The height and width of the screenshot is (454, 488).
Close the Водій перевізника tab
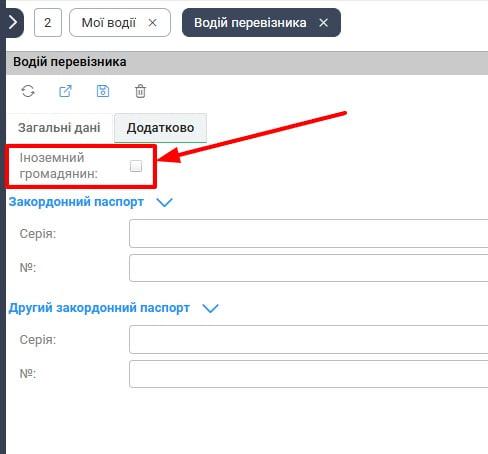[x=323, y=23]
